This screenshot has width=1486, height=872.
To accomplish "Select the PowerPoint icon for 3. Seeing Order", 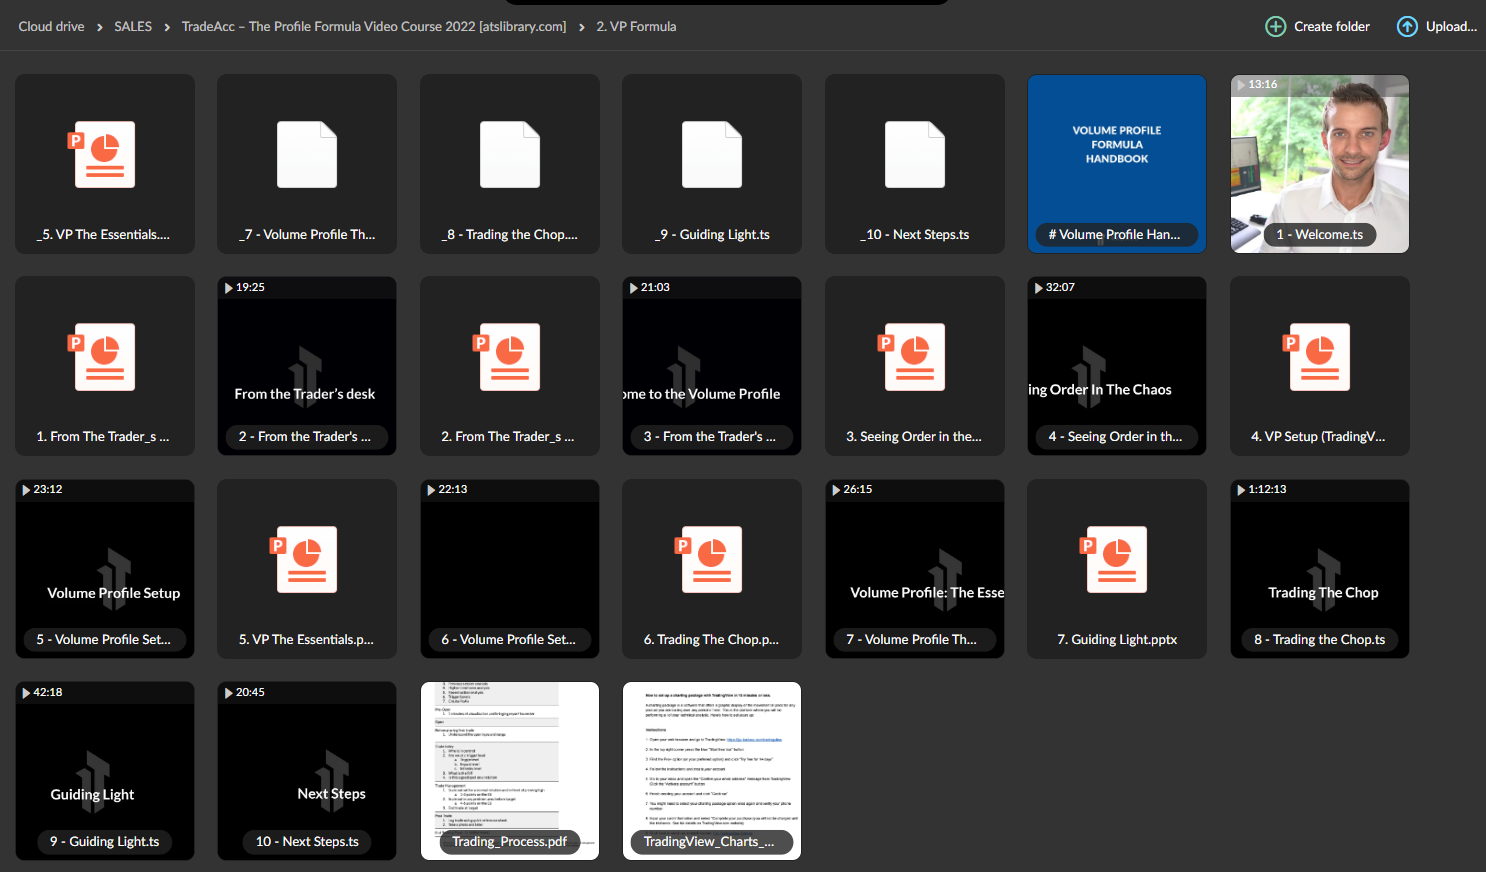I will (914, 357).
